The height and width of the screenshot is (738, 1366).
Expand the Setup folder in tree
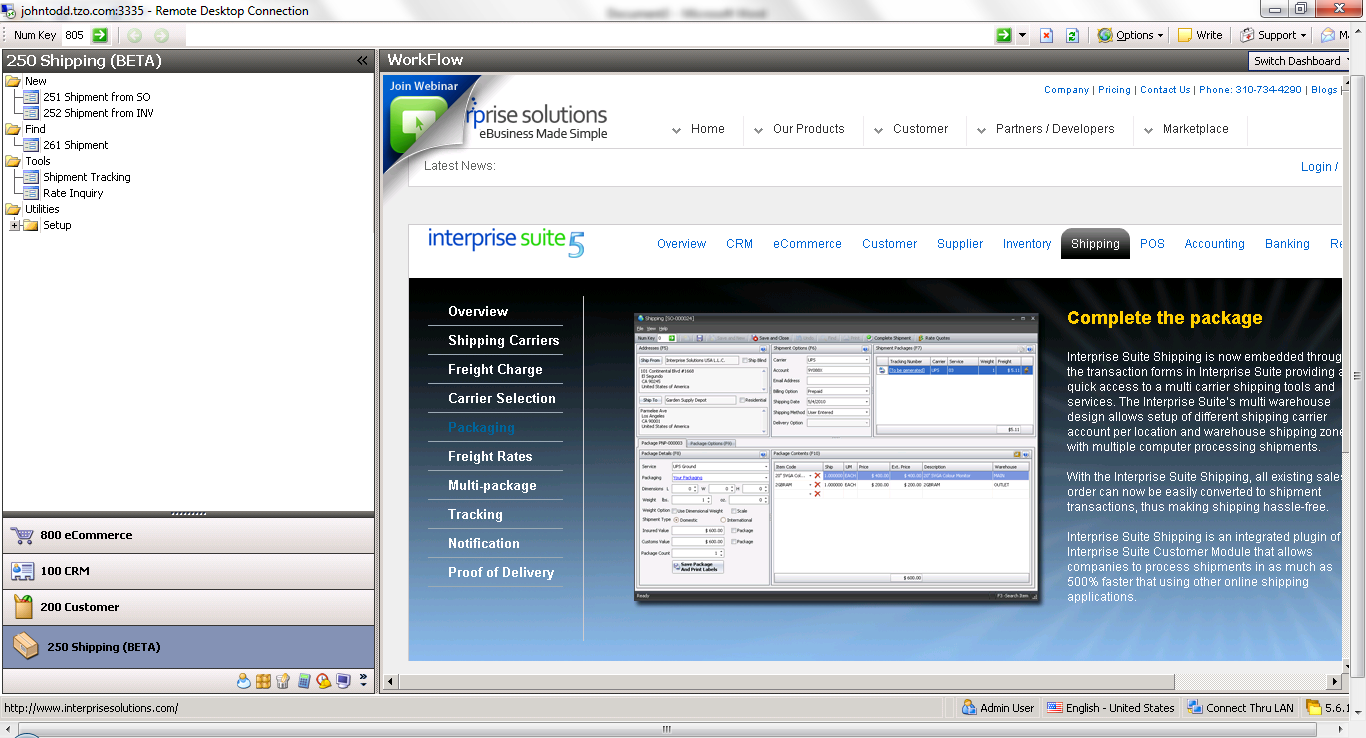point(15,225)
